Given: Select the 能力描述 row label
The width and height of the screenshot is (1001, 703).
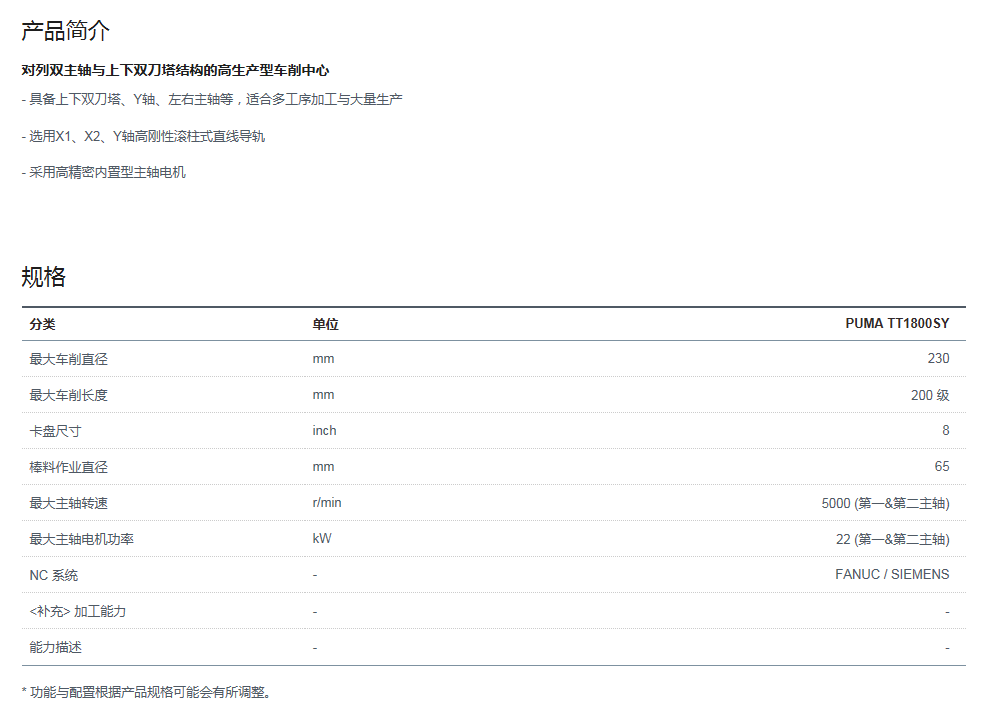Looking at the screenshot, I should coord(55,647).
